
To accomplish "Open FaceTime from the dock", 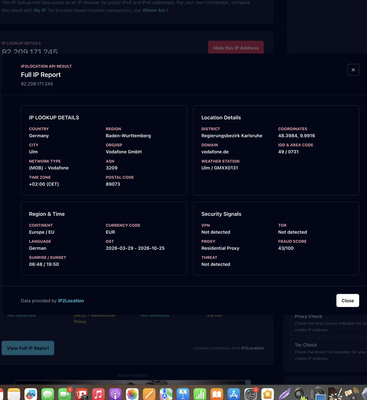I will [65, 394].
